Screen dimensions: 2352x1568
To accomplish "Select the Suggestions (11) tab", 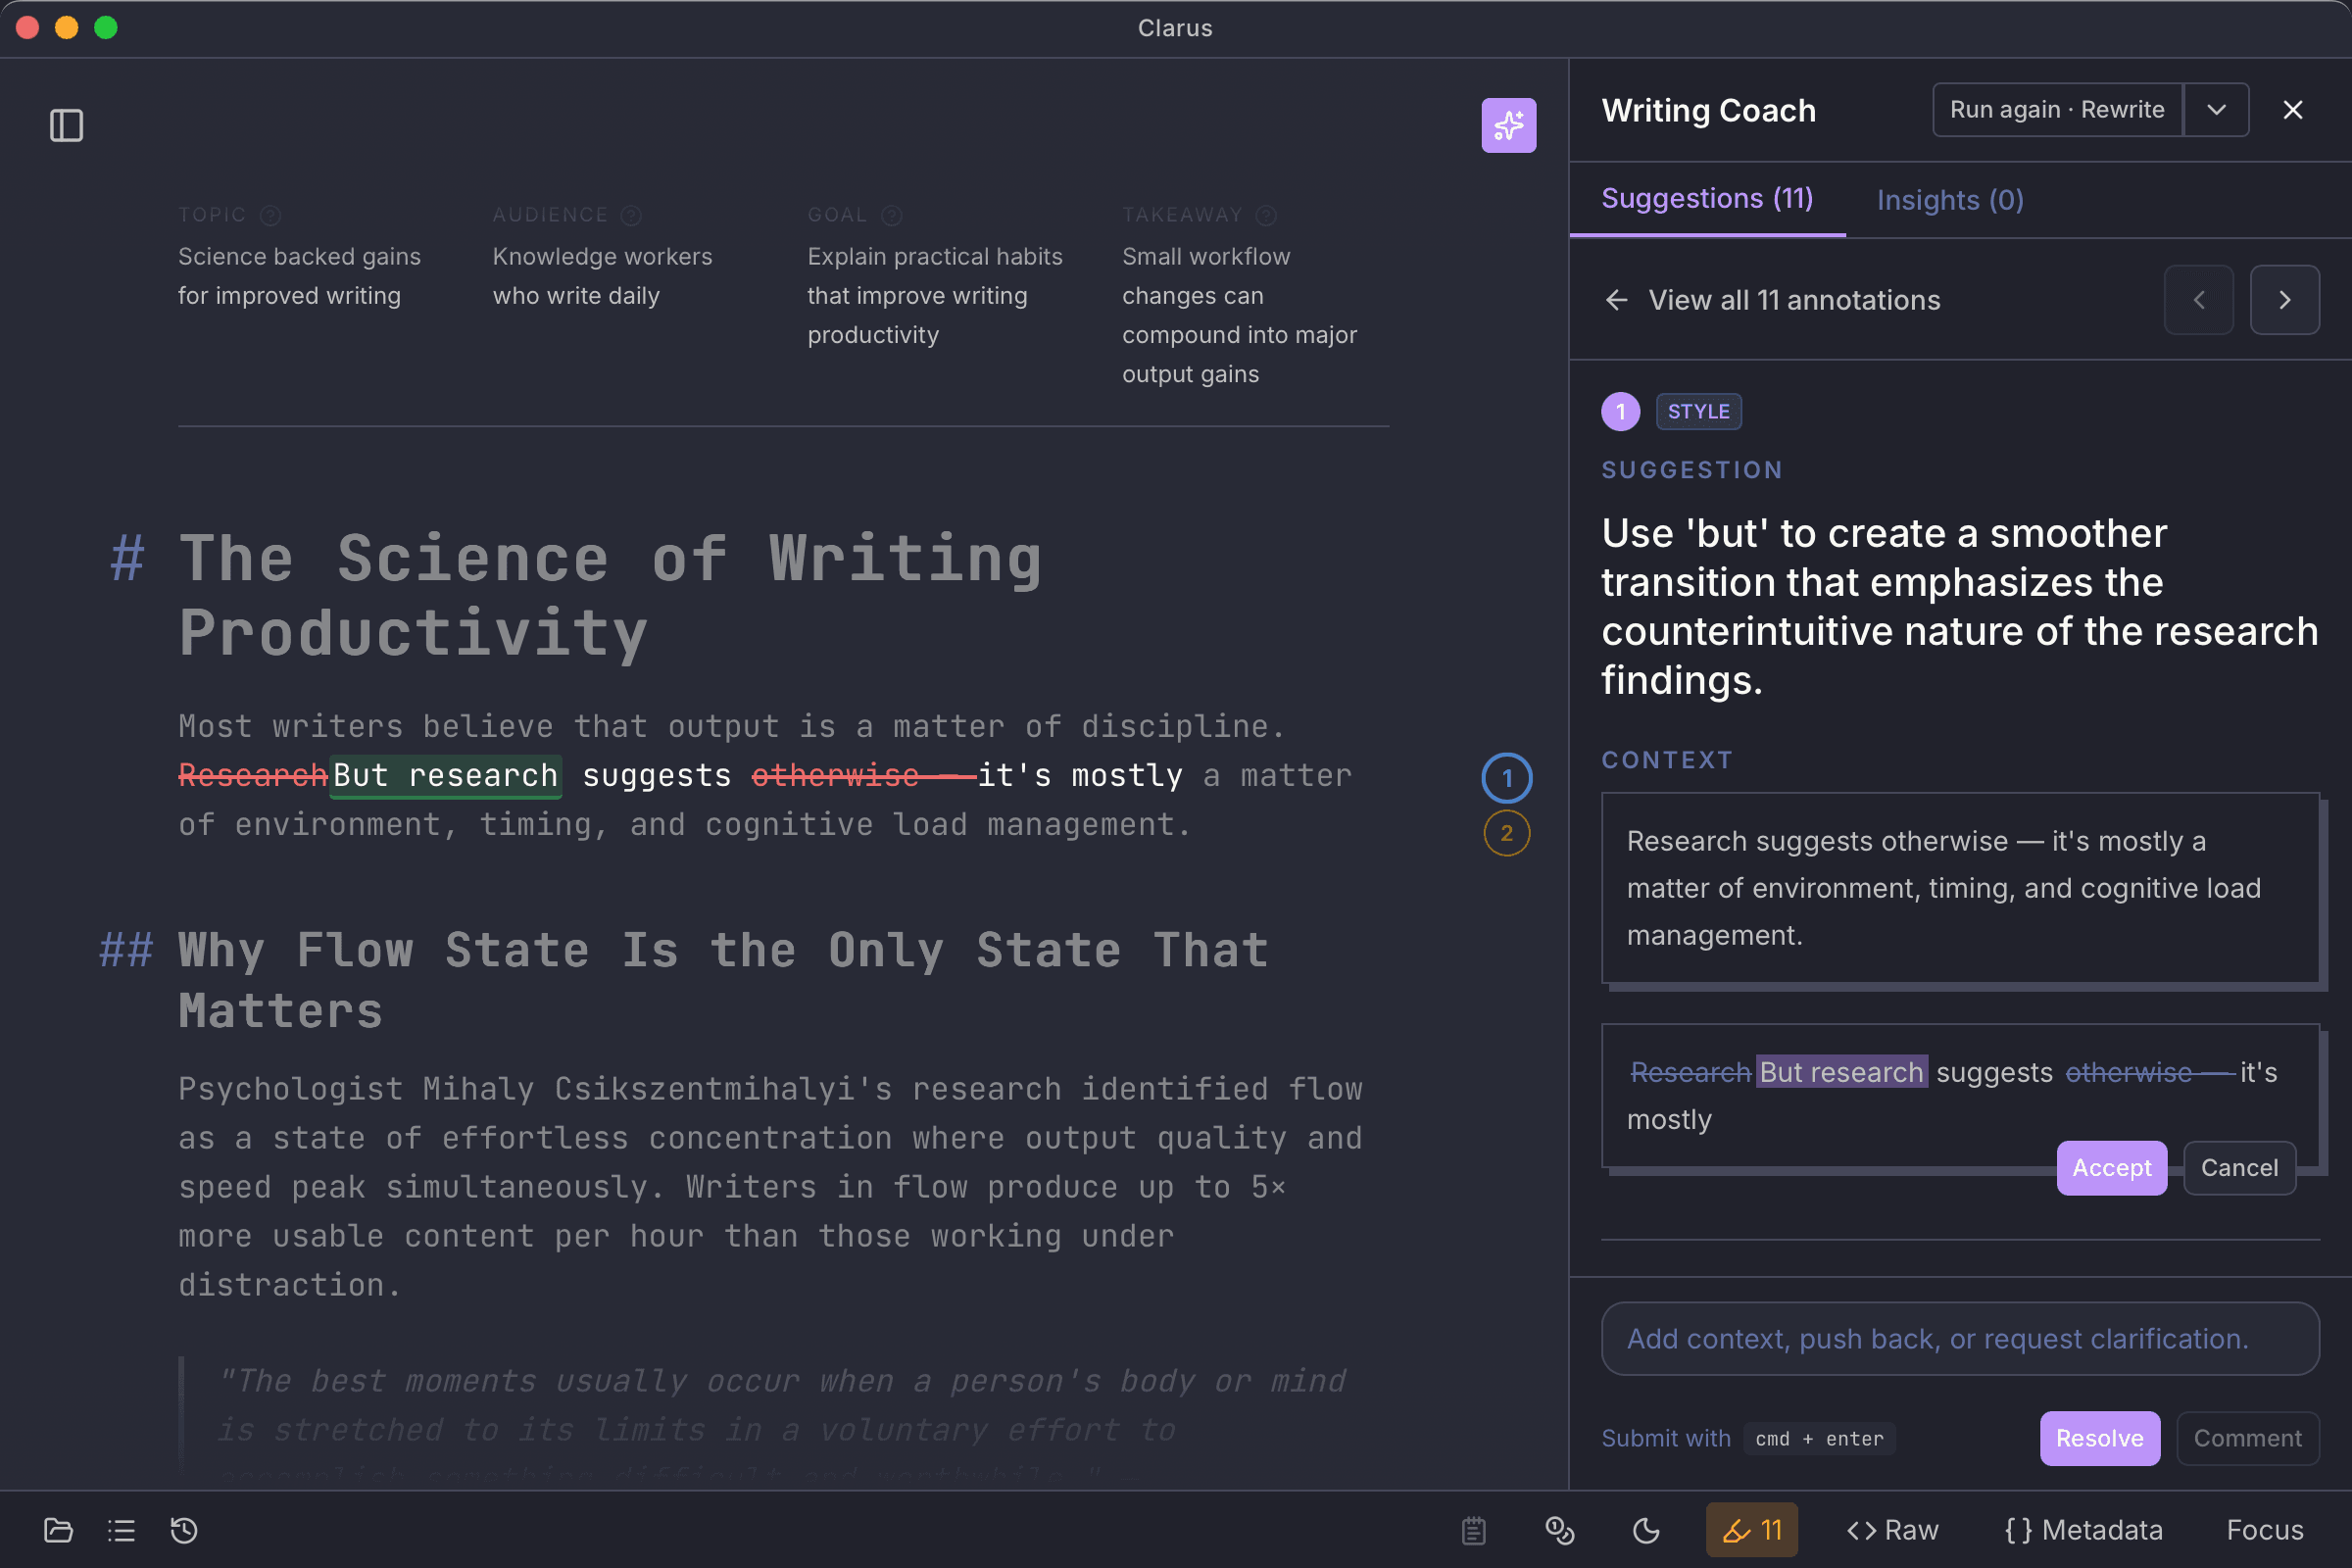I will tap(1707, 198).
